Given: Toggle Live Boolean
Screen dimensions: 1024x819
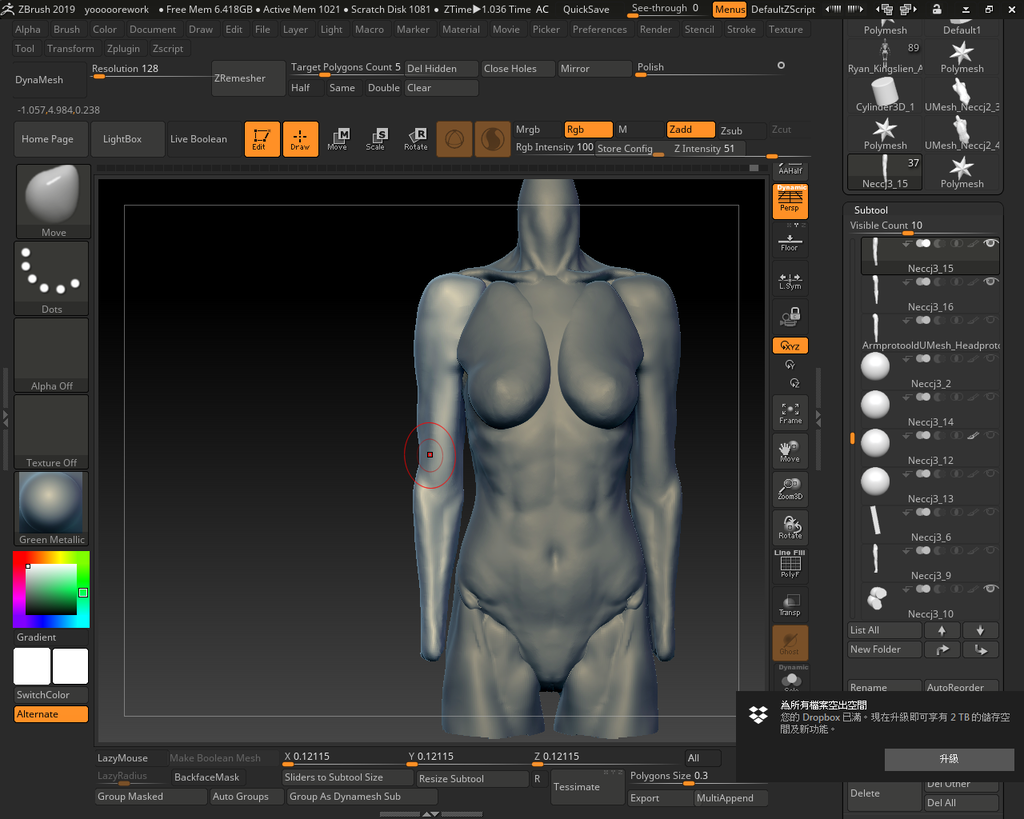Looking at the screenshot, I should (x=204, y=139).
